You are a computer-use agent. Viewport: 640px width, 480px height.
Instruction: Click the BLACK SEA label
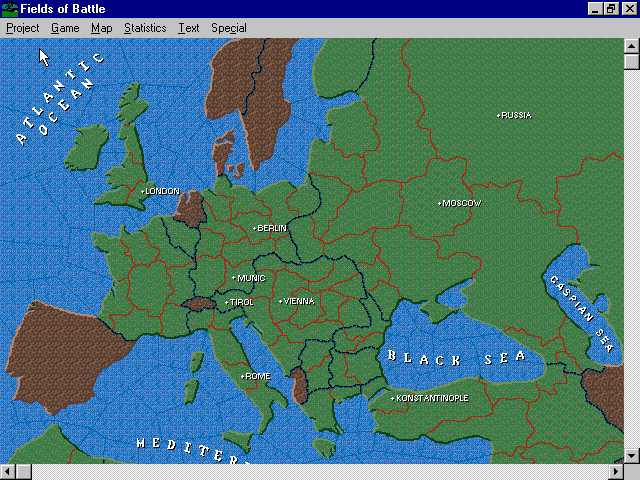456,358
